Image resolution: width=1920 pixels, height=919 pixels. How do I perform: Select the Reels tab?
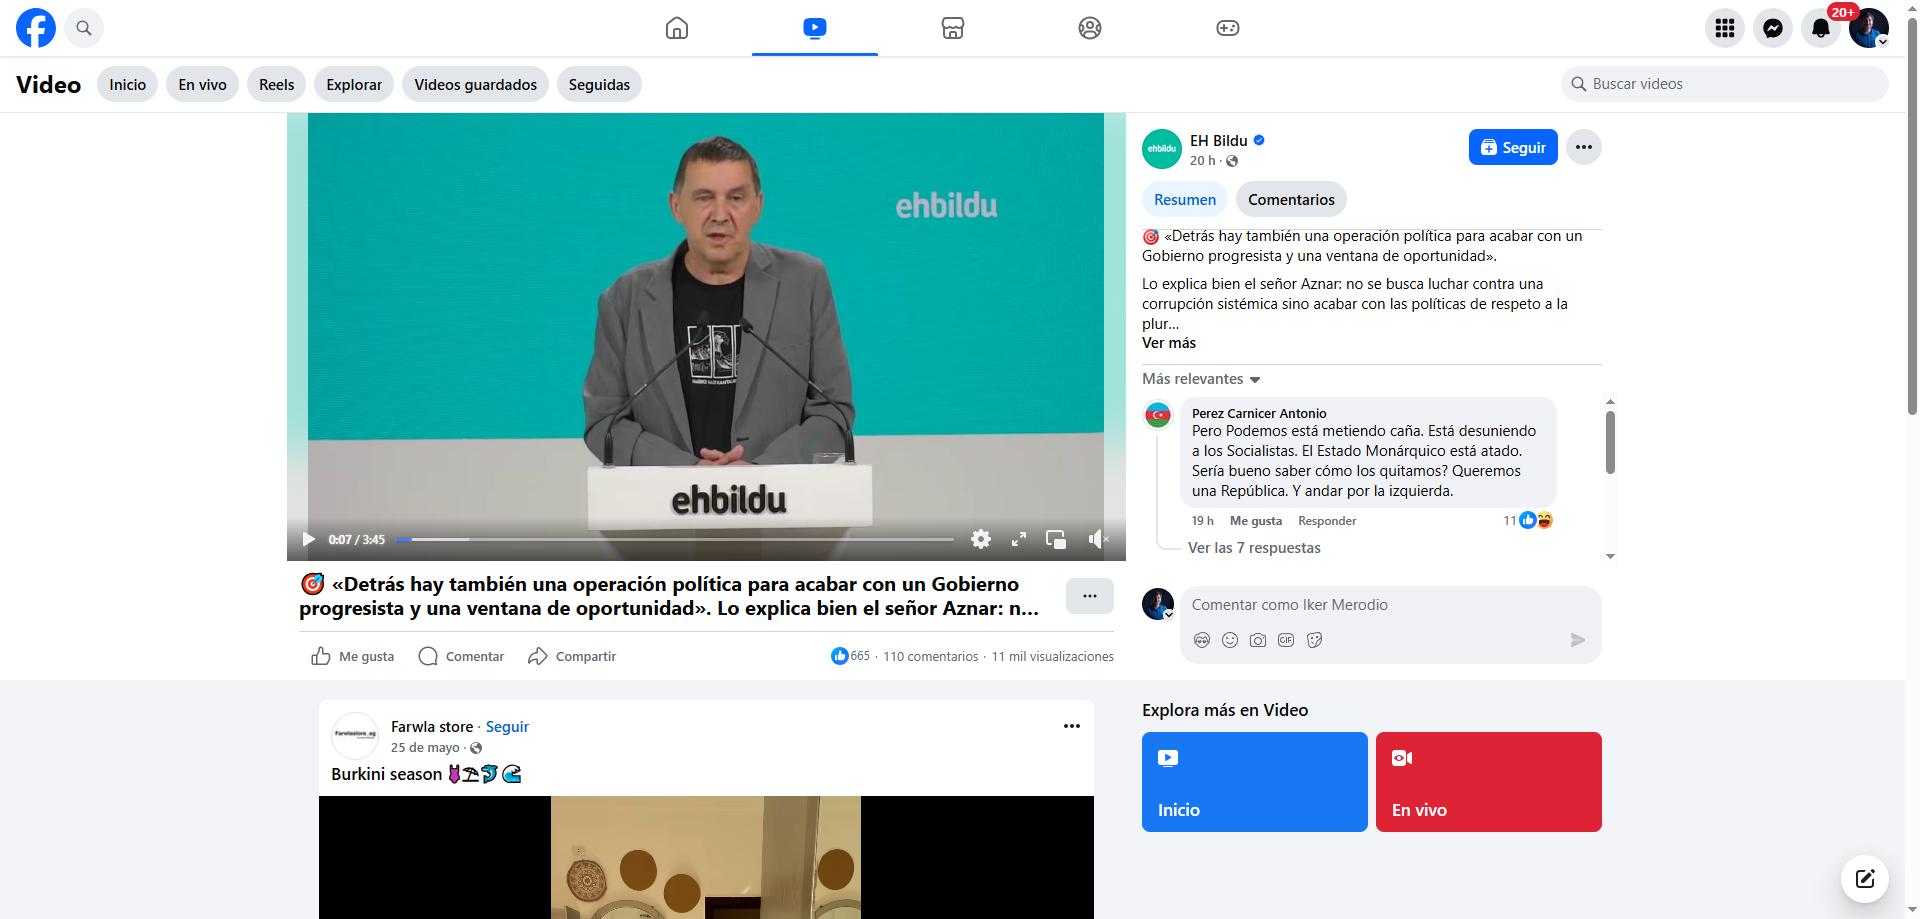pyautogui.click(x=276, y=84)
